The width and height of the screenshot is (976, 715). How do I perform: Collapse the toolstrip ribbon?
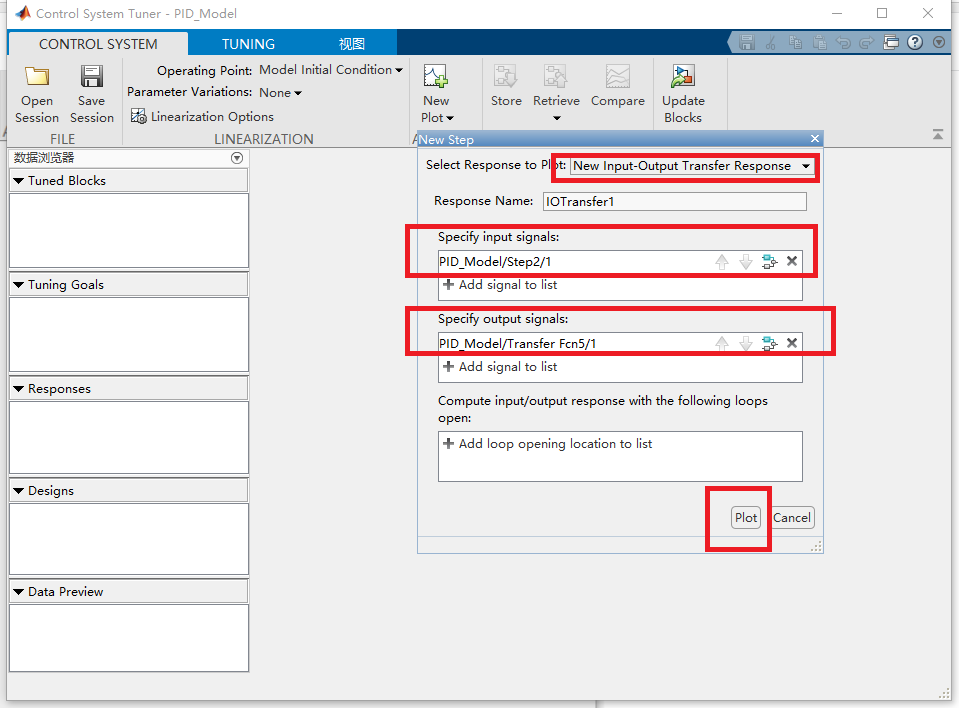point(938,134)
